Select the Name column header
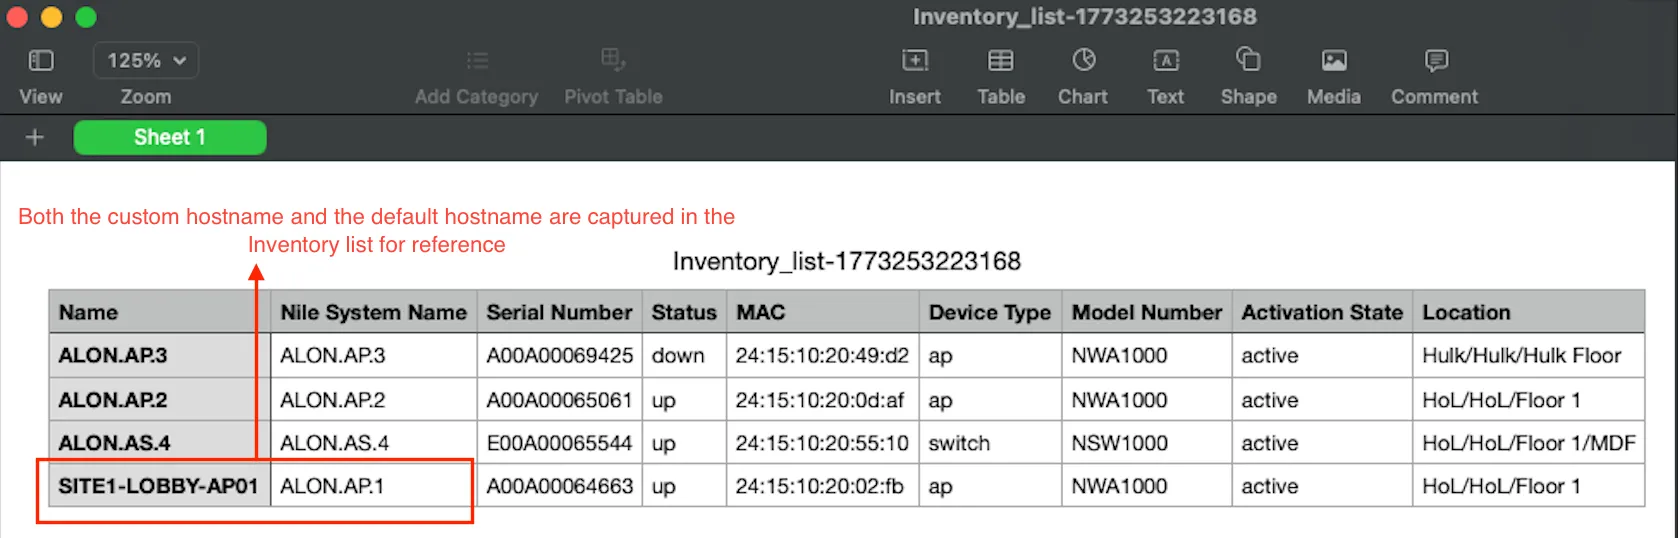Screen dimensions: 1678x538 [160, 312]
